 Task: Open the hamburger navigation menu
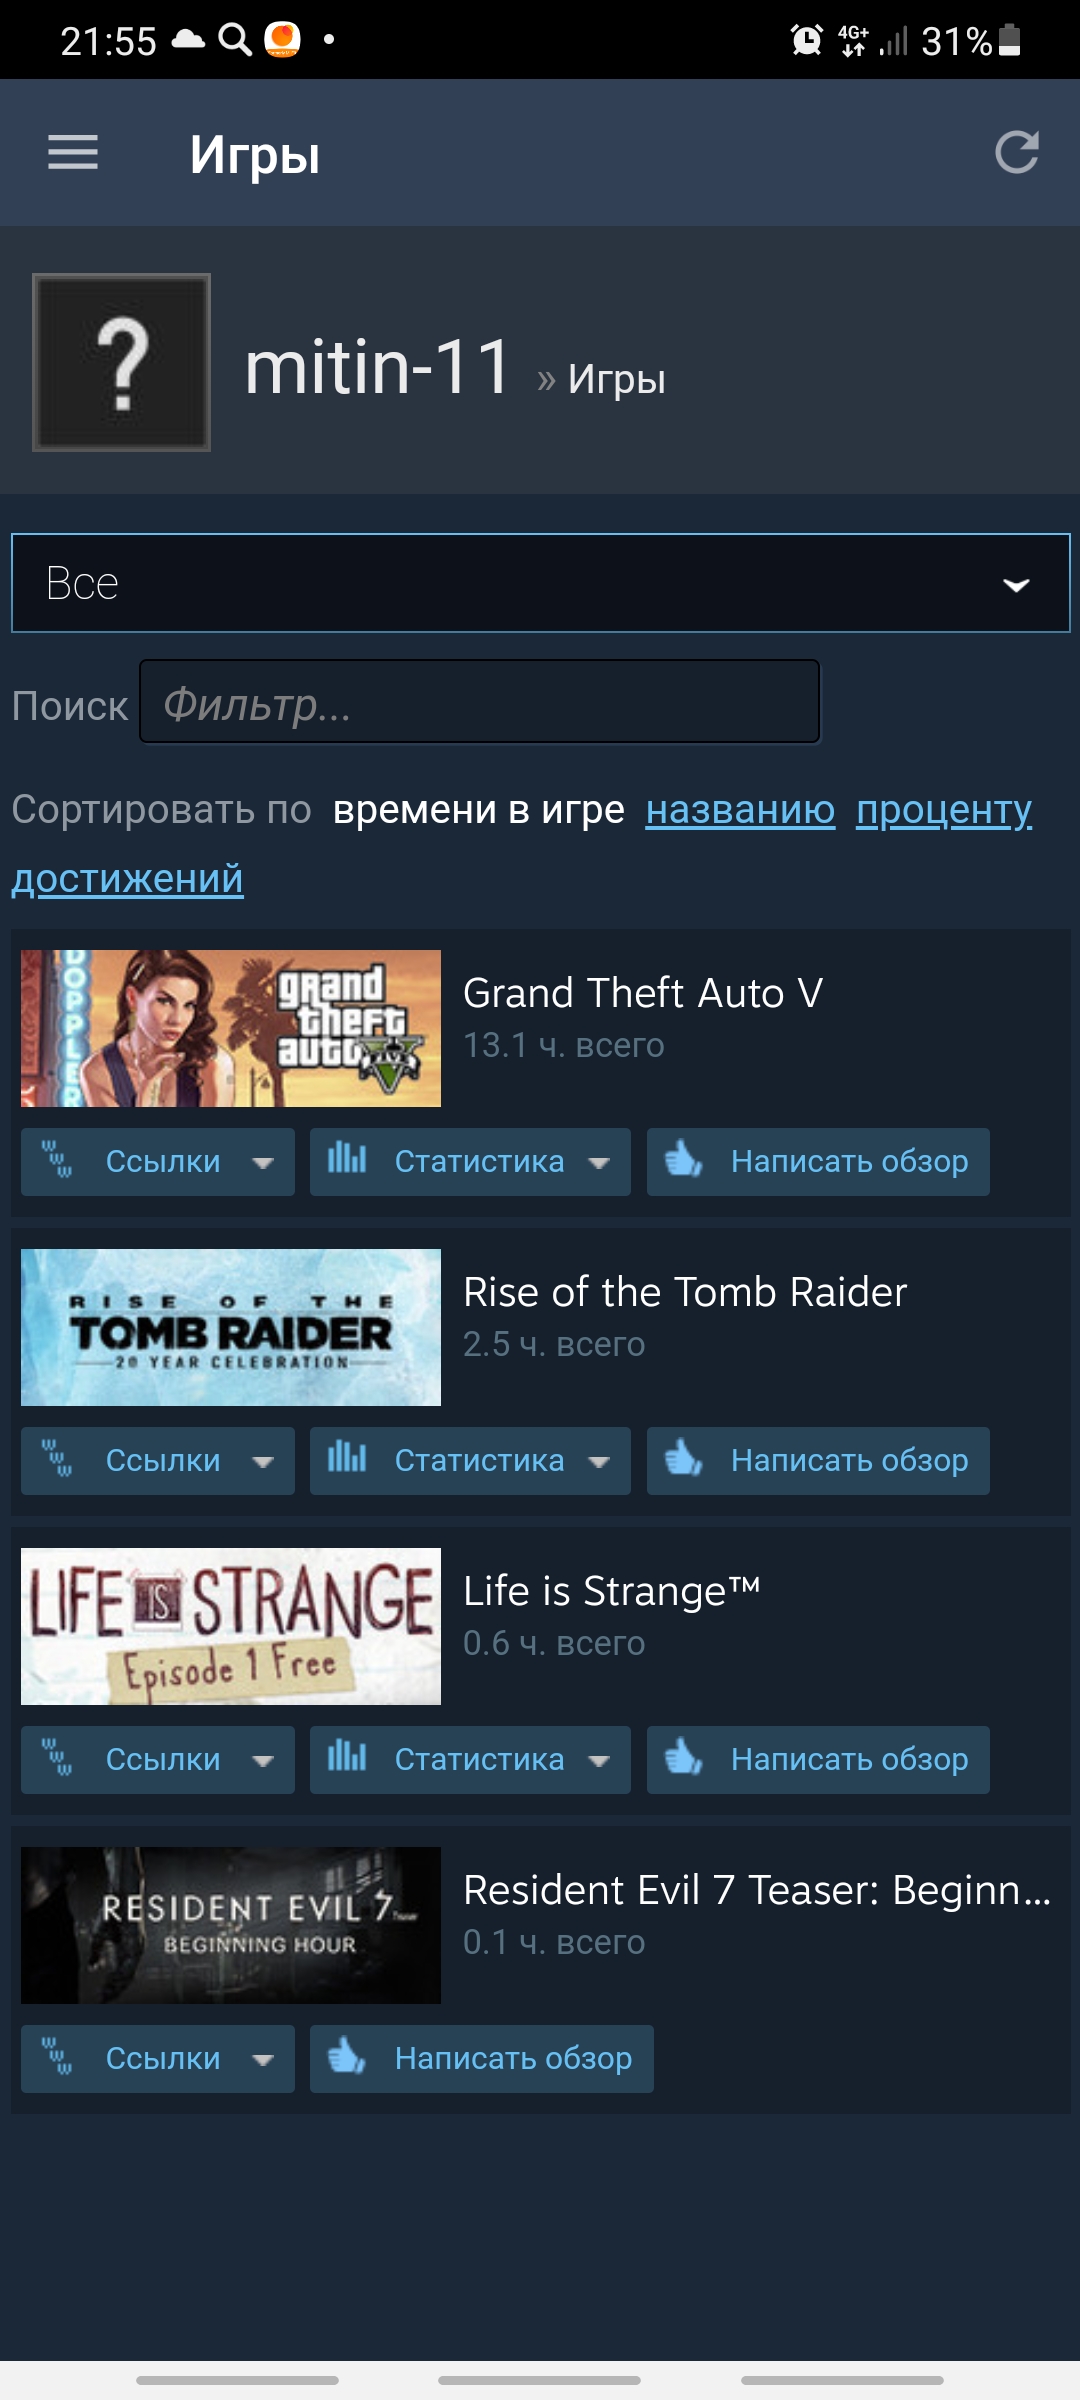coord(73,153)
